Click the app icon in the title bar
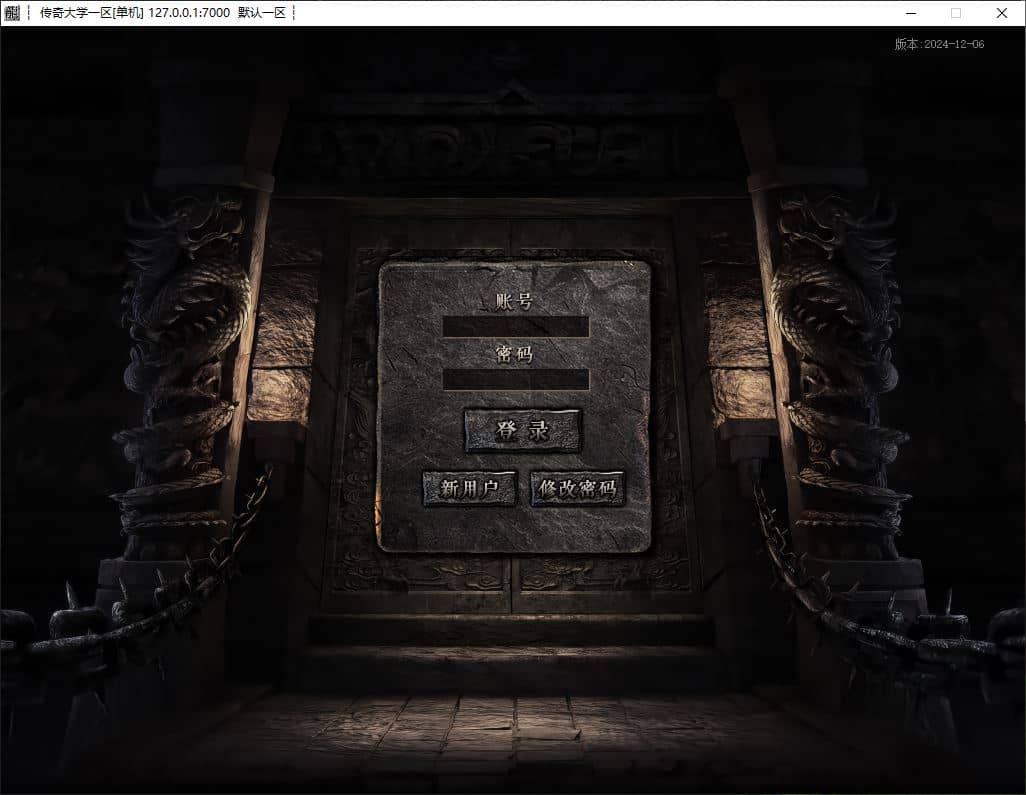Image resolution: width=1026 pixels, height=795 pixels. (12, 12)
